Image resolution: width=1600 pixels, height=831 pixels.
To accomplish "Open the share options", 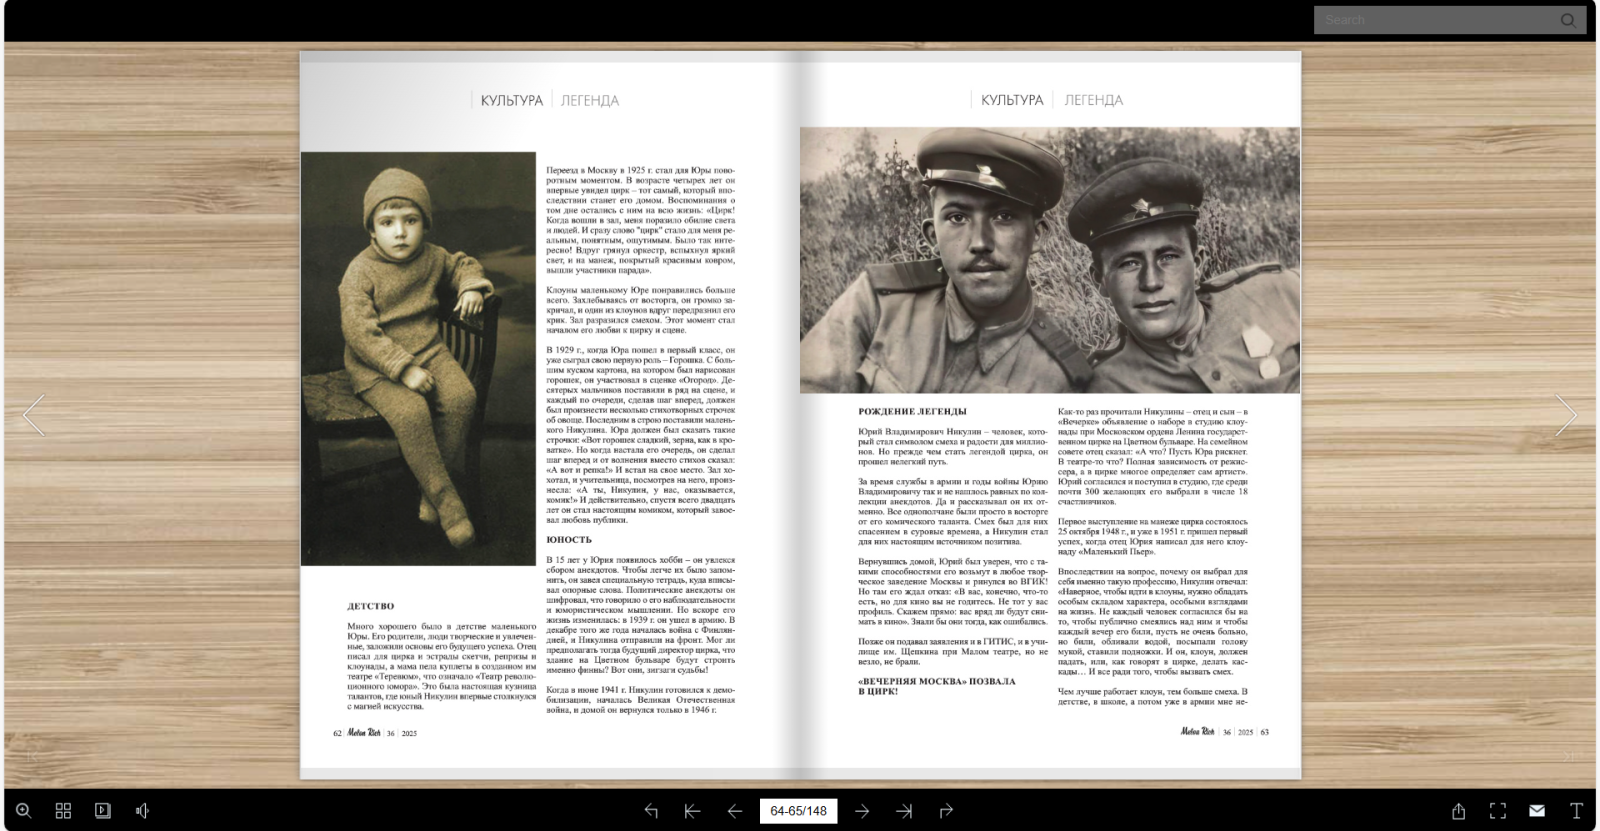I will [x=1458, y=810].
